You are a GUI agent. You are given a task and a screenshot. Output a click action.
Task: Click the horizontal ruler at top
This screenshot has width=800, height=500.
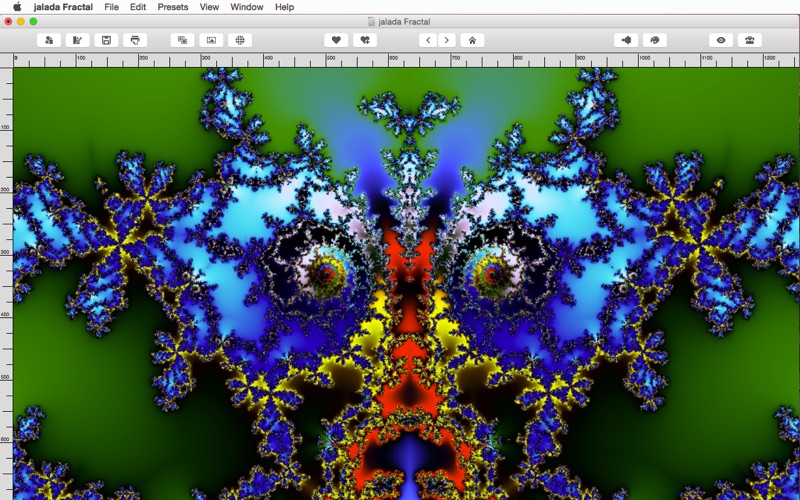(x=406, y=61)
